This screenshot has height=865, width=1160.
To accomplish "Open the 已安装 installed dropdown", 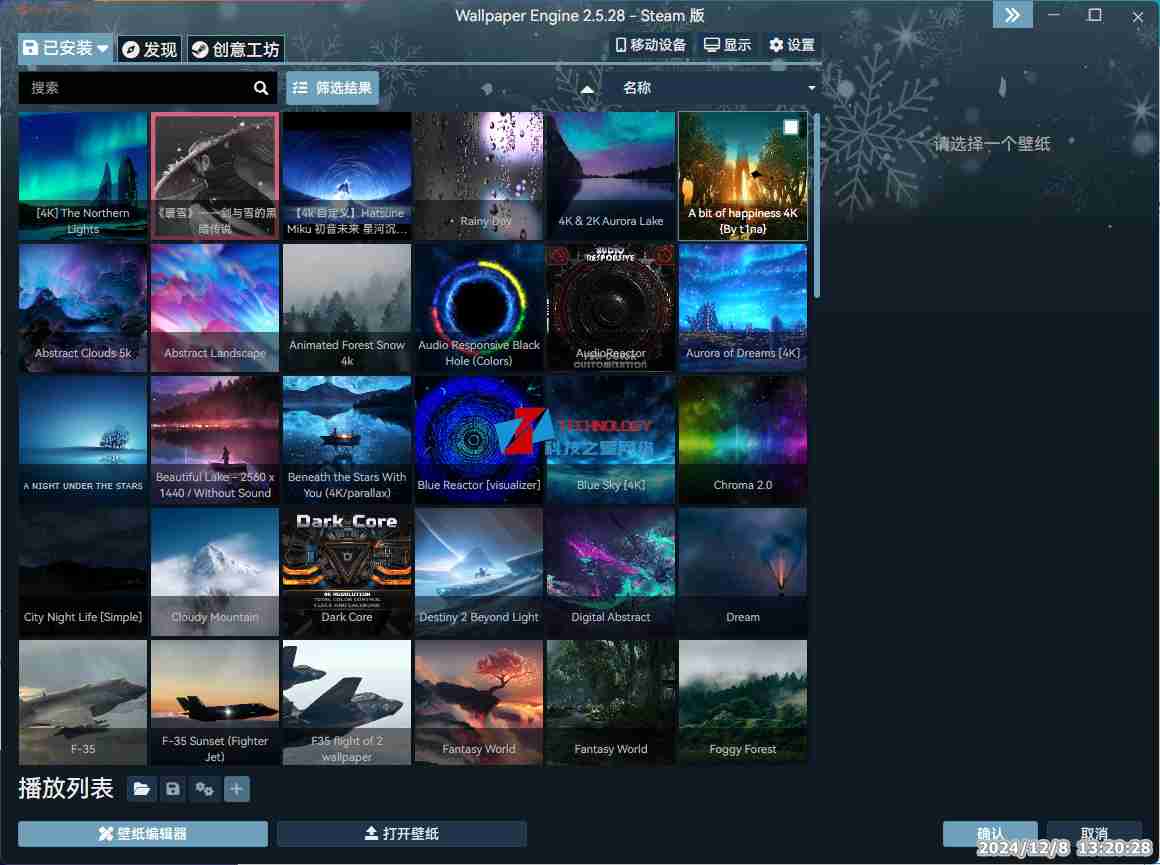I will click(65, 48).
